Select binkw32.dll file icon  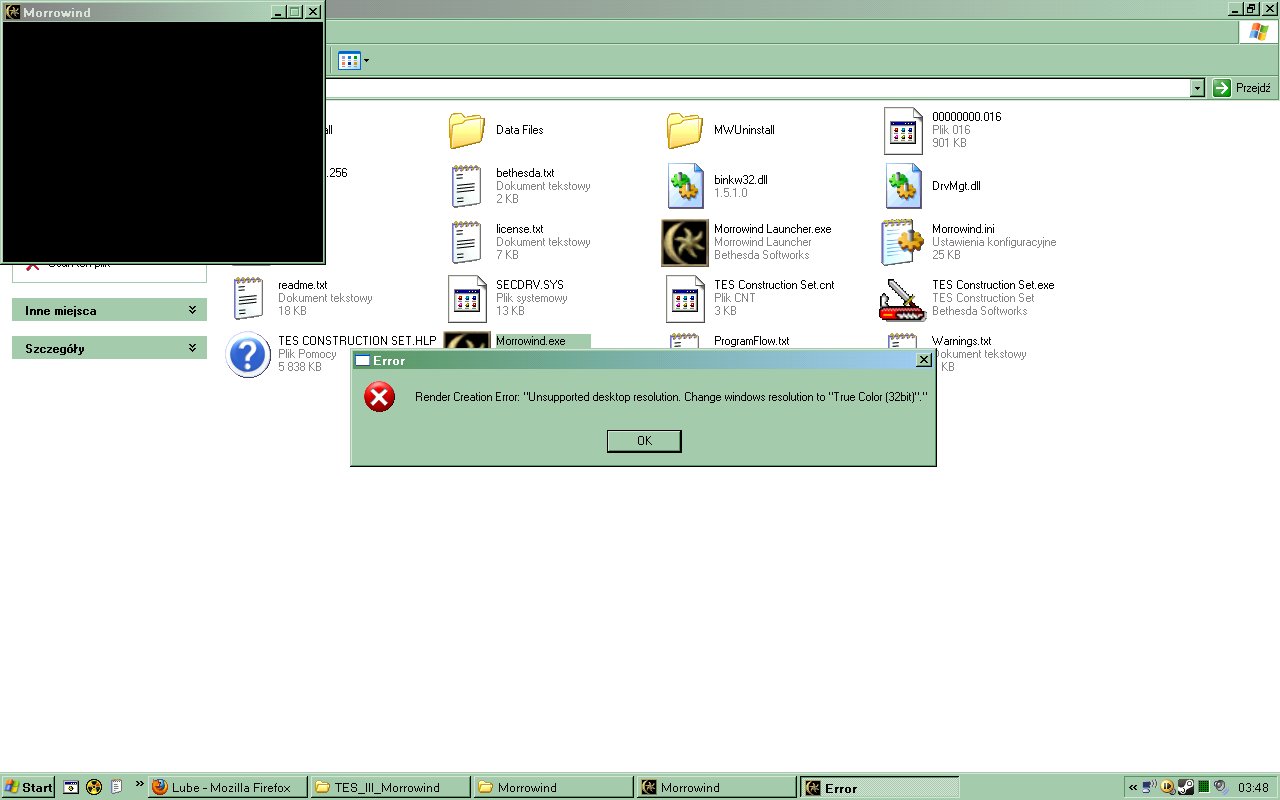pyautogui.click(x=686, y=186)
